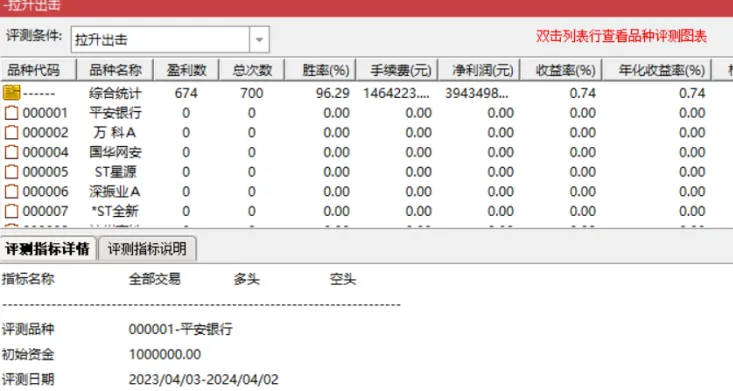Viewport: 733px width, 391px height.
Task: Click the 空头 column label
Action: (x=343, y=279)
